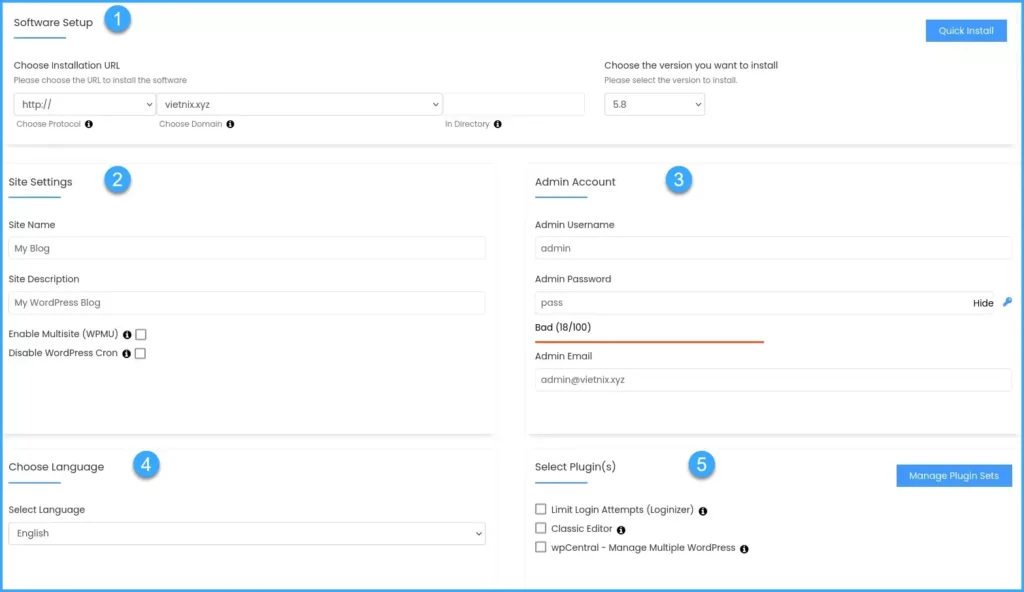Click the key icon to generate a password

pyautogui.click(x=1009, y=303)
